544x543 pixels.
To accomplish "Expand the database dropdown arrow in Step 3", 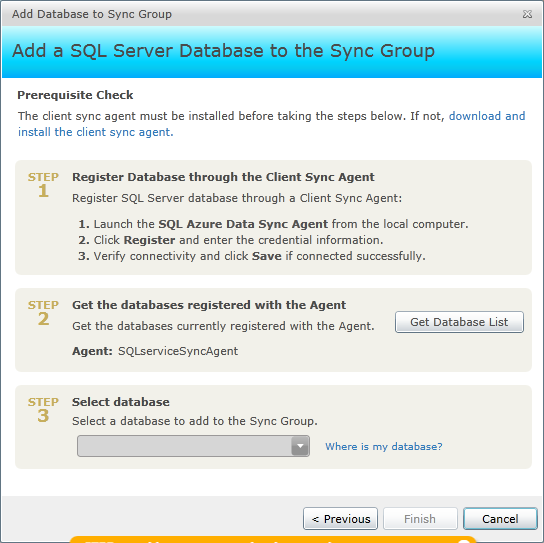I will tap(300, 446).
